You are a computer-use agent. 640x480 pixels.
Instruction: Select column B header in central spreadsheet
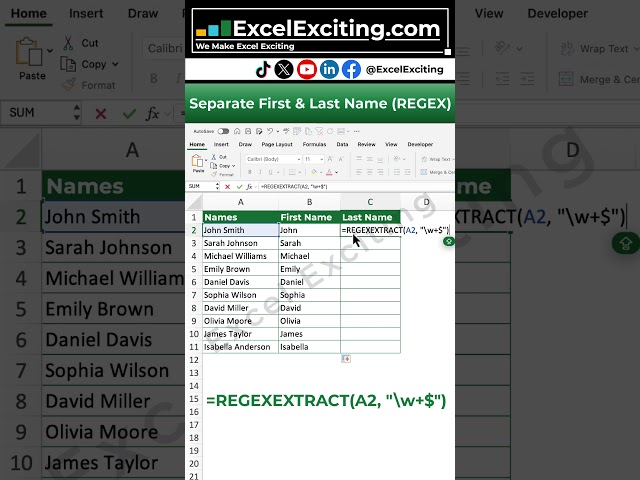[309, 202]
